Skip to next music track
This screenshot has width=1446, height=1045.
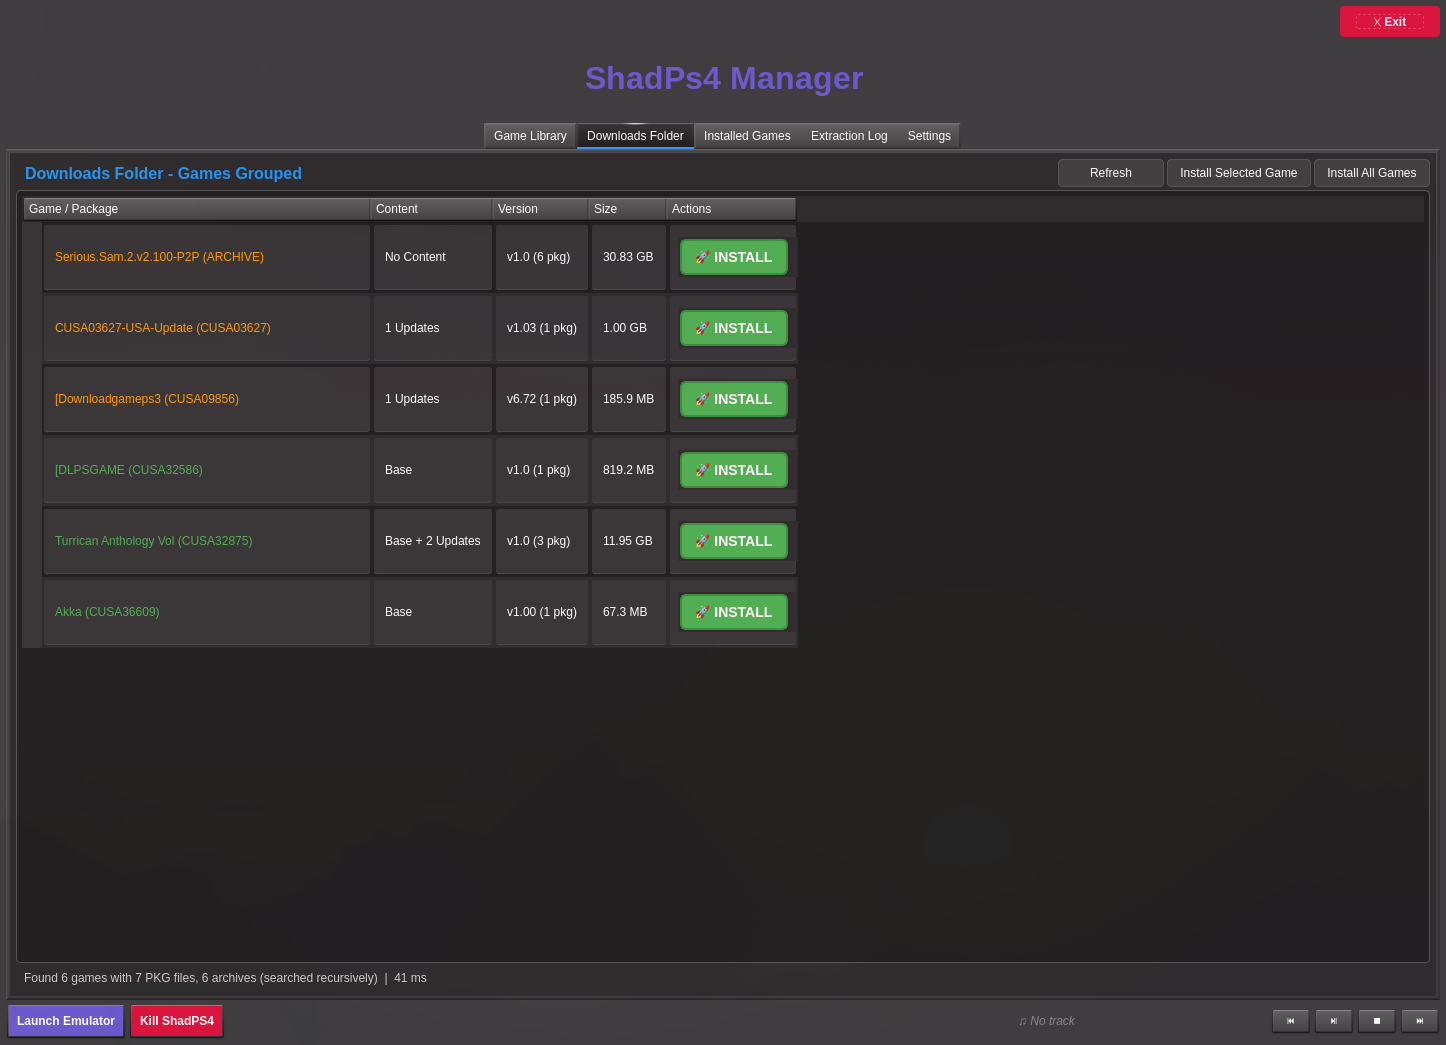click(1420, 1021)
